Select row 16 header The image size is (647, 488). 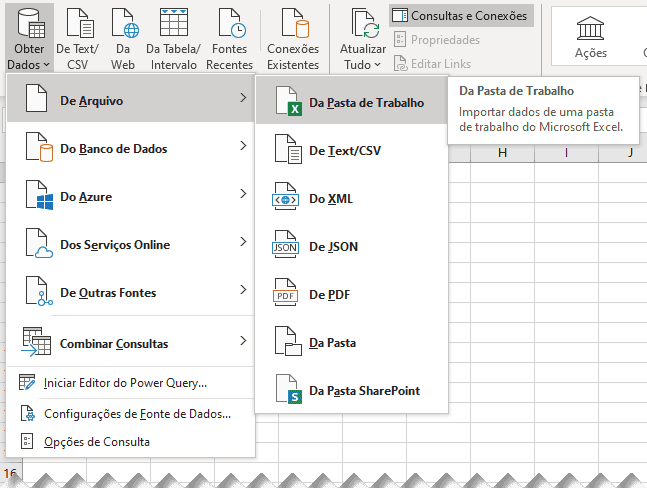point(11,473)
